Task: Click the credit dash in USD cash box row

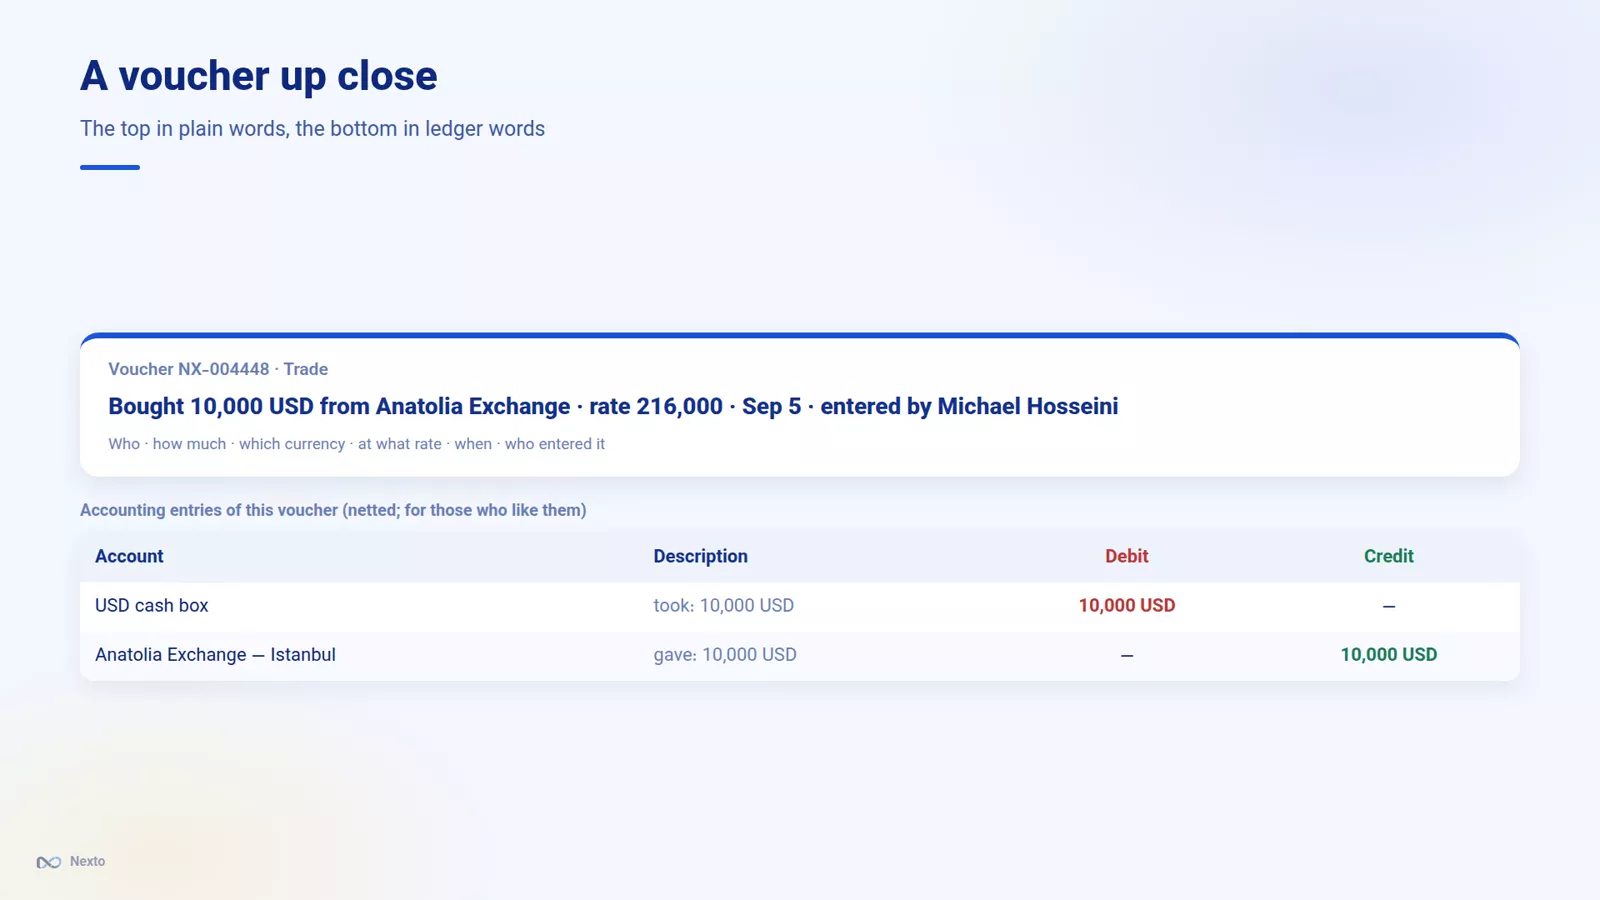Action: tap(1388, 606)
